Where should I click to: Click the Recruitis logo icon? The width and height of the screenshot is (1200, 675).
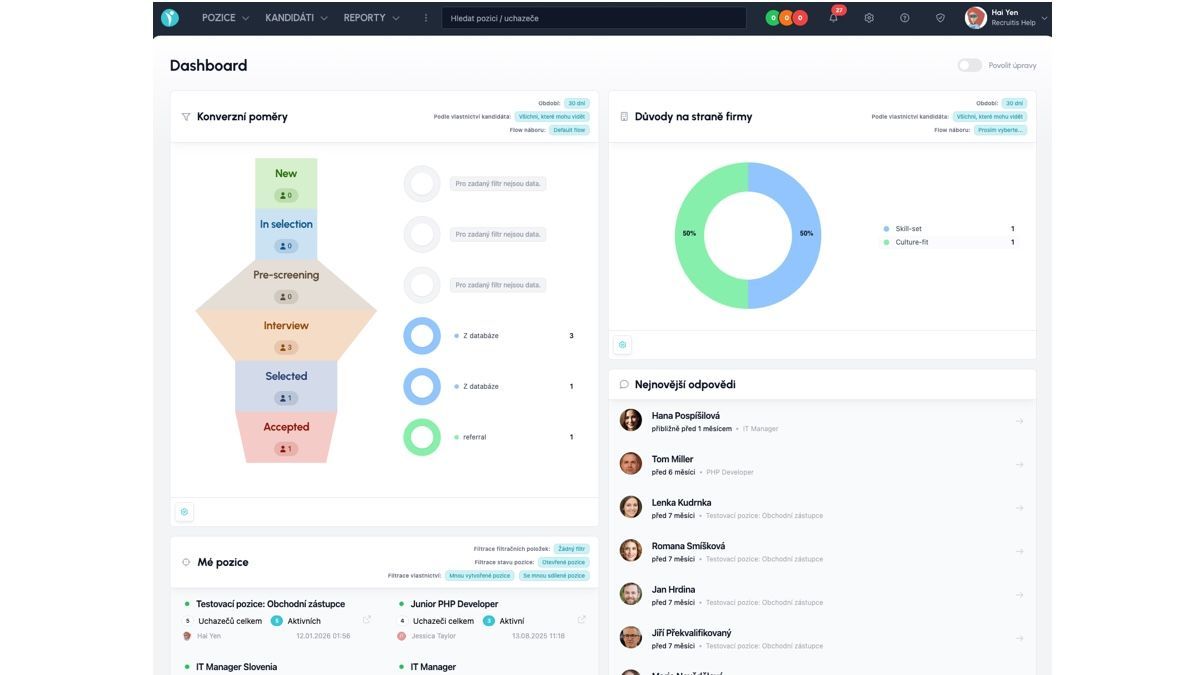click(170, 18)
